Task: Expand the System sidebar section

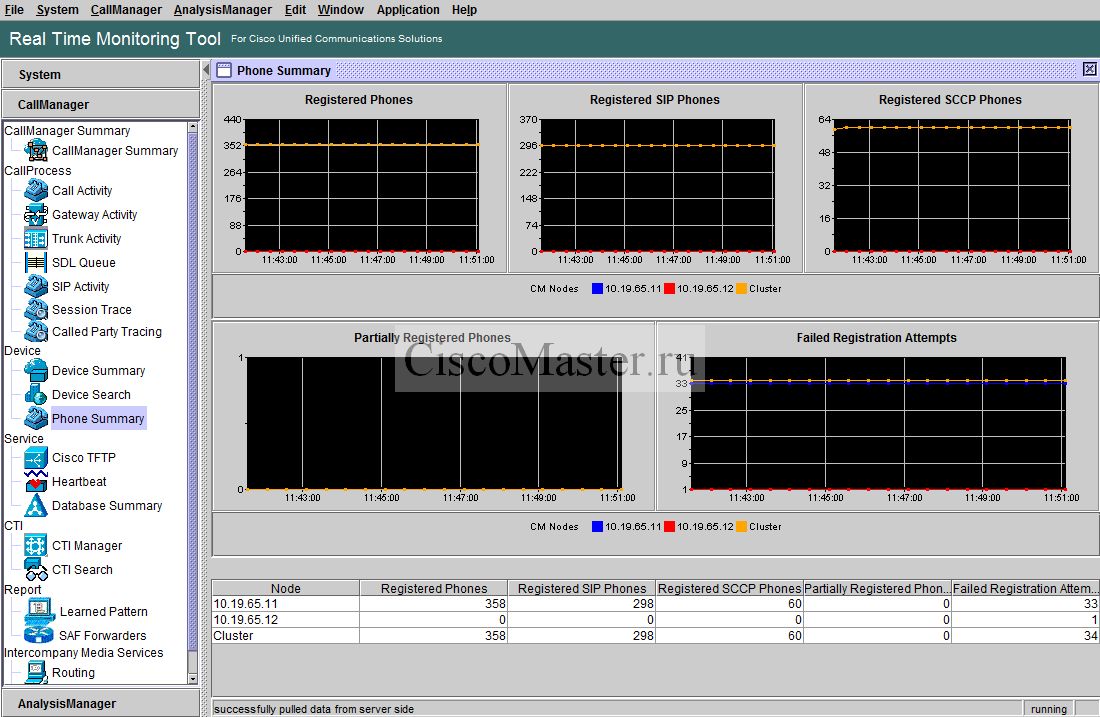Action: click(101, 74)
